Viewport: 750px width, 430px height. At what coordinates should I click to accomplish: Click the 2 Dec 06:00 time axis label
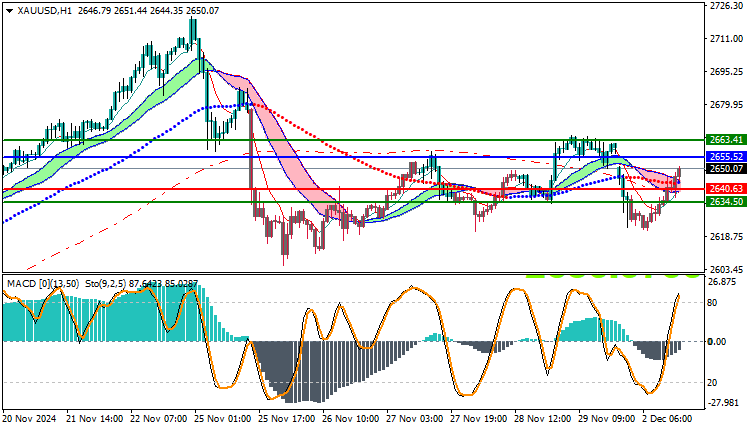pyautogui.click(x=668, y=419)
